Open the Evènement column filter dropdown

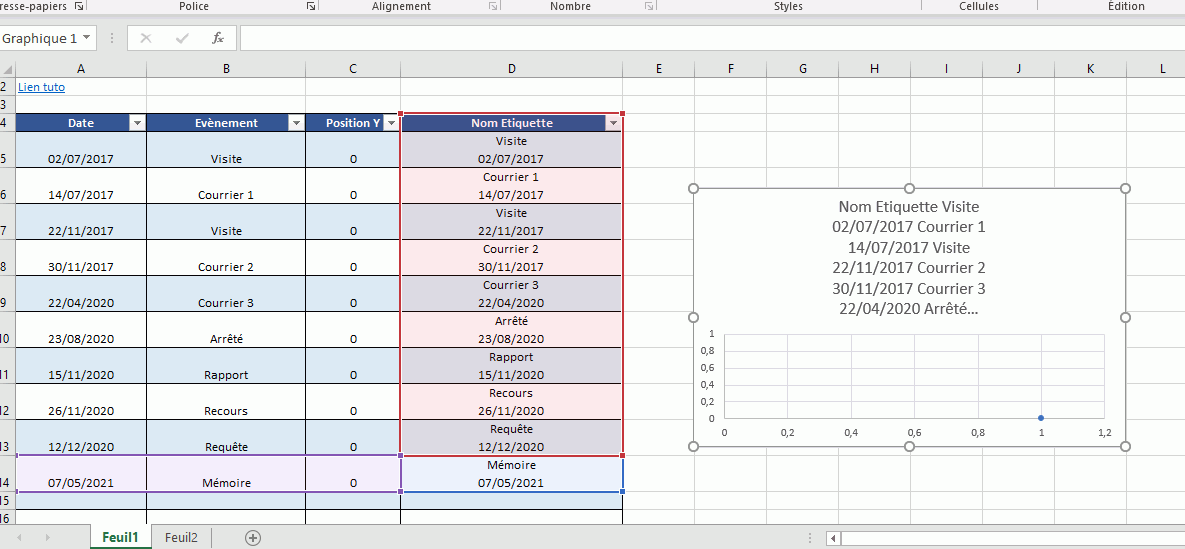click(x=296, y=123)
